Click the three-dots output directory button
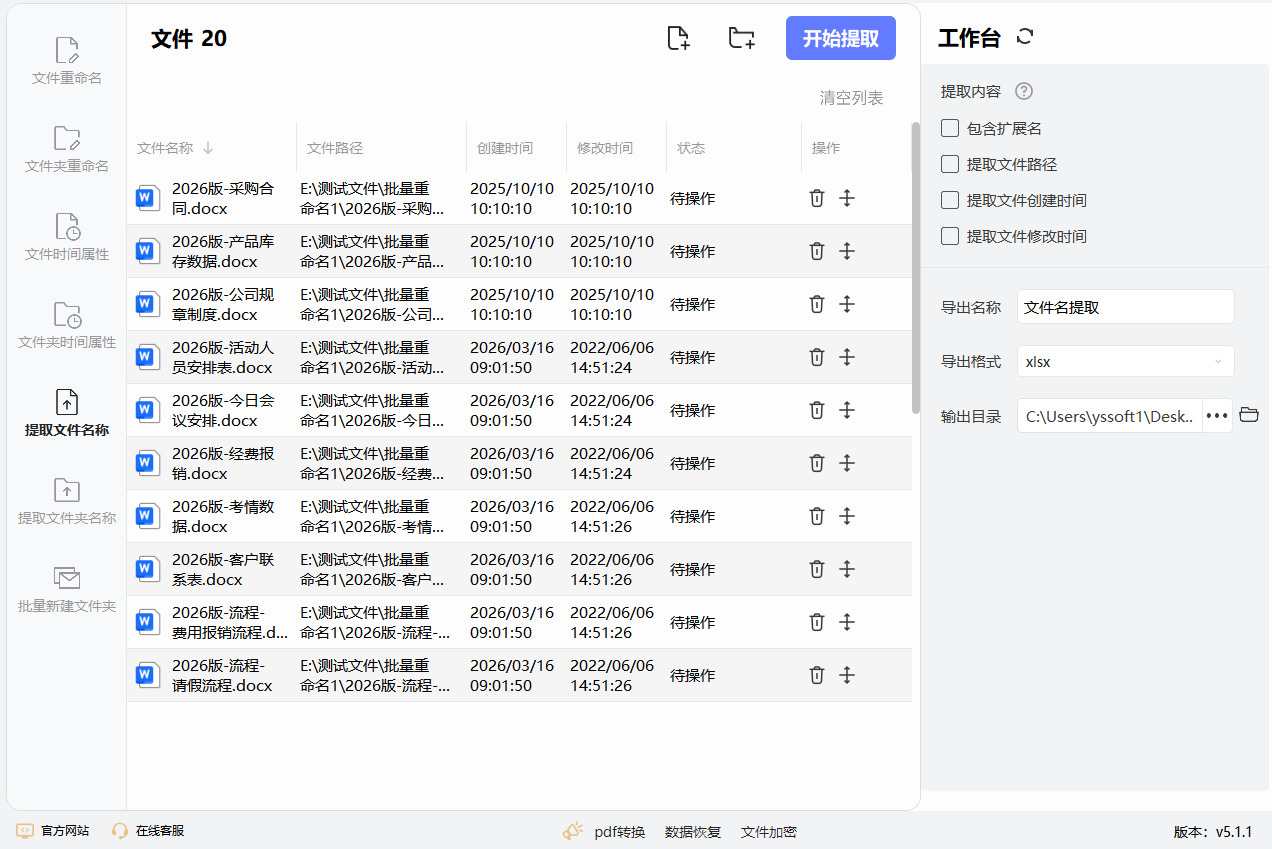Screen dimensions: 1272x849 1217,415
